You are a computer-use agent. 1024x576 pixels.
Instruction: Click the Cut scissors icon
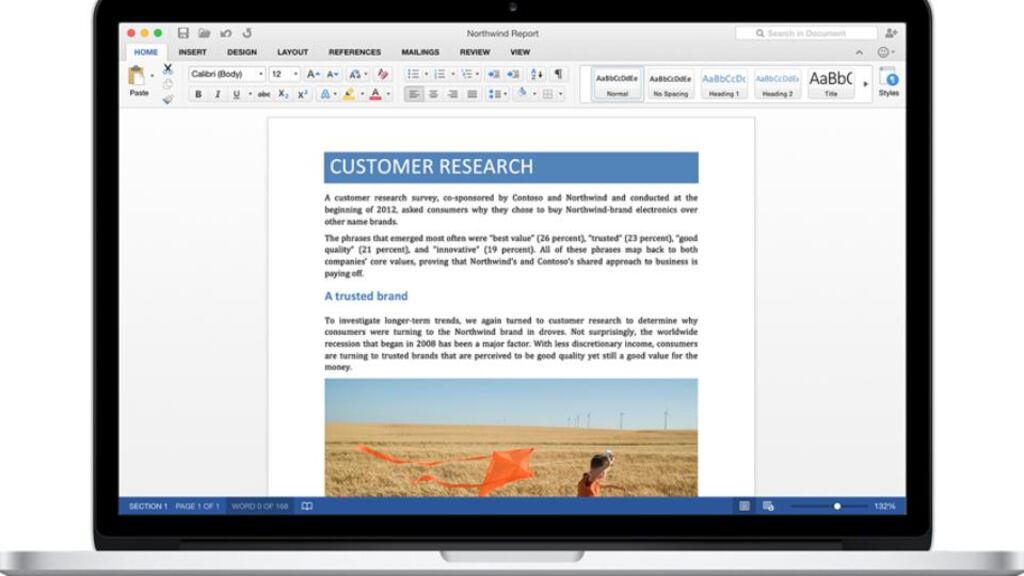point(168,69)
